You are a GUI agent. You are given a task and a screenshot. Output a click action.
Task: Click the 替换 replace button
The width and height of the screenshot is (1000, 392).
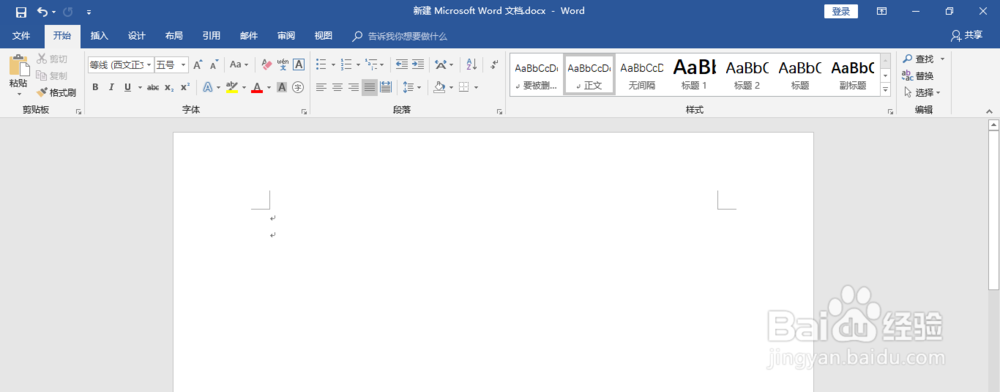918,75
